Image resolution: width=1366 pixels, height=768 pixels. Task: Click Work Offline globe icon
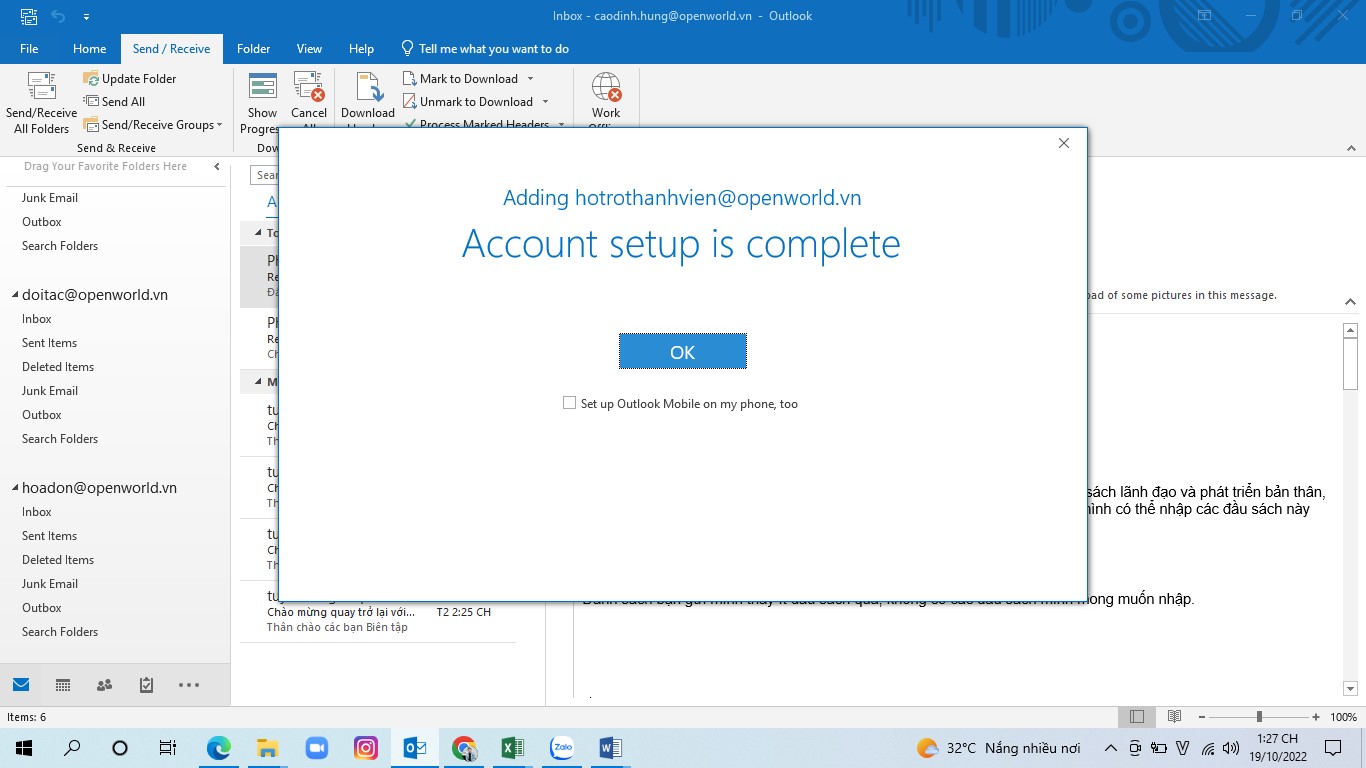tap(606, 86)
